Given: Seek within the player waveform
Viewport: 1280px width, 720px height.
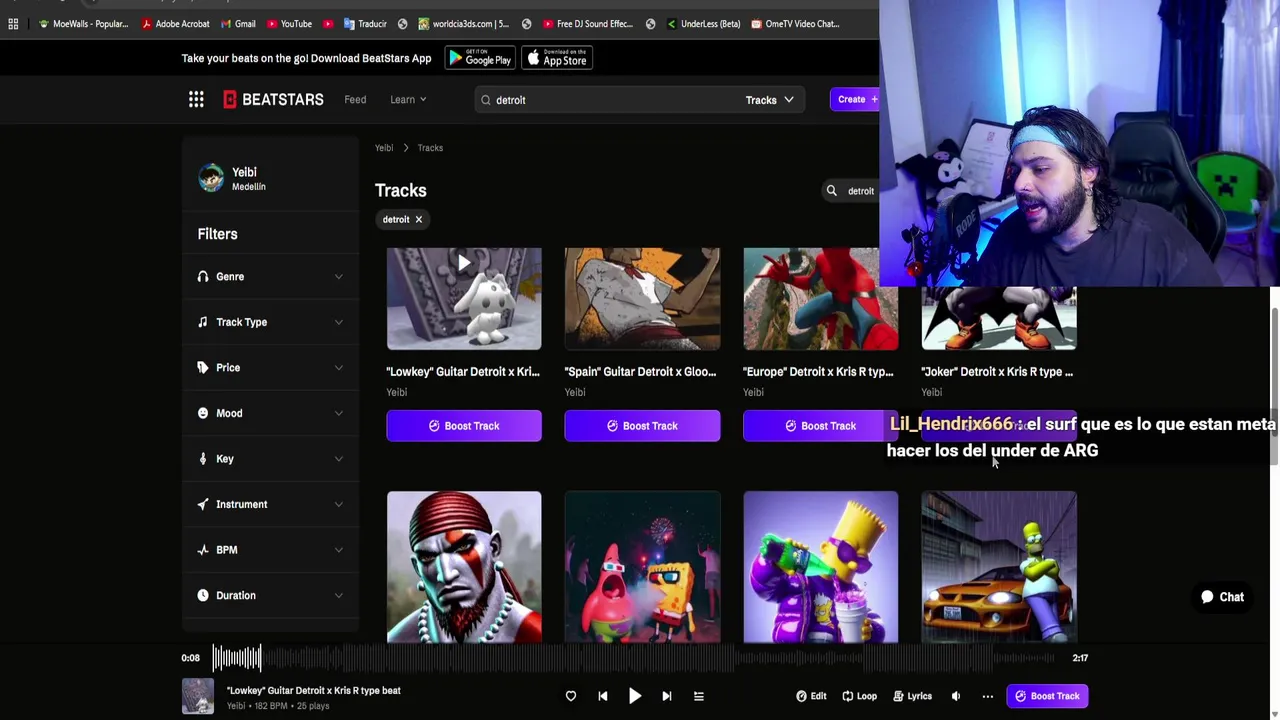Looking at the screenshot, I should [635, 658].
